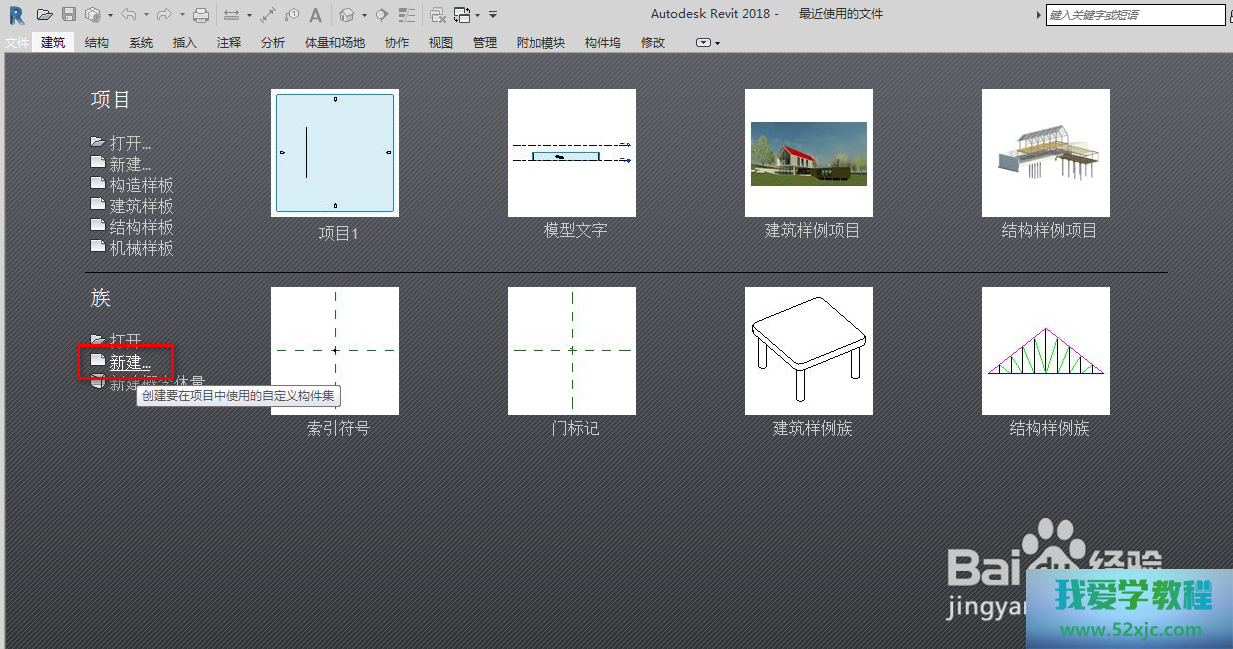Click 新建... link under 族 section
This screenshot has height=649, width=1233.
click(130, 363)
